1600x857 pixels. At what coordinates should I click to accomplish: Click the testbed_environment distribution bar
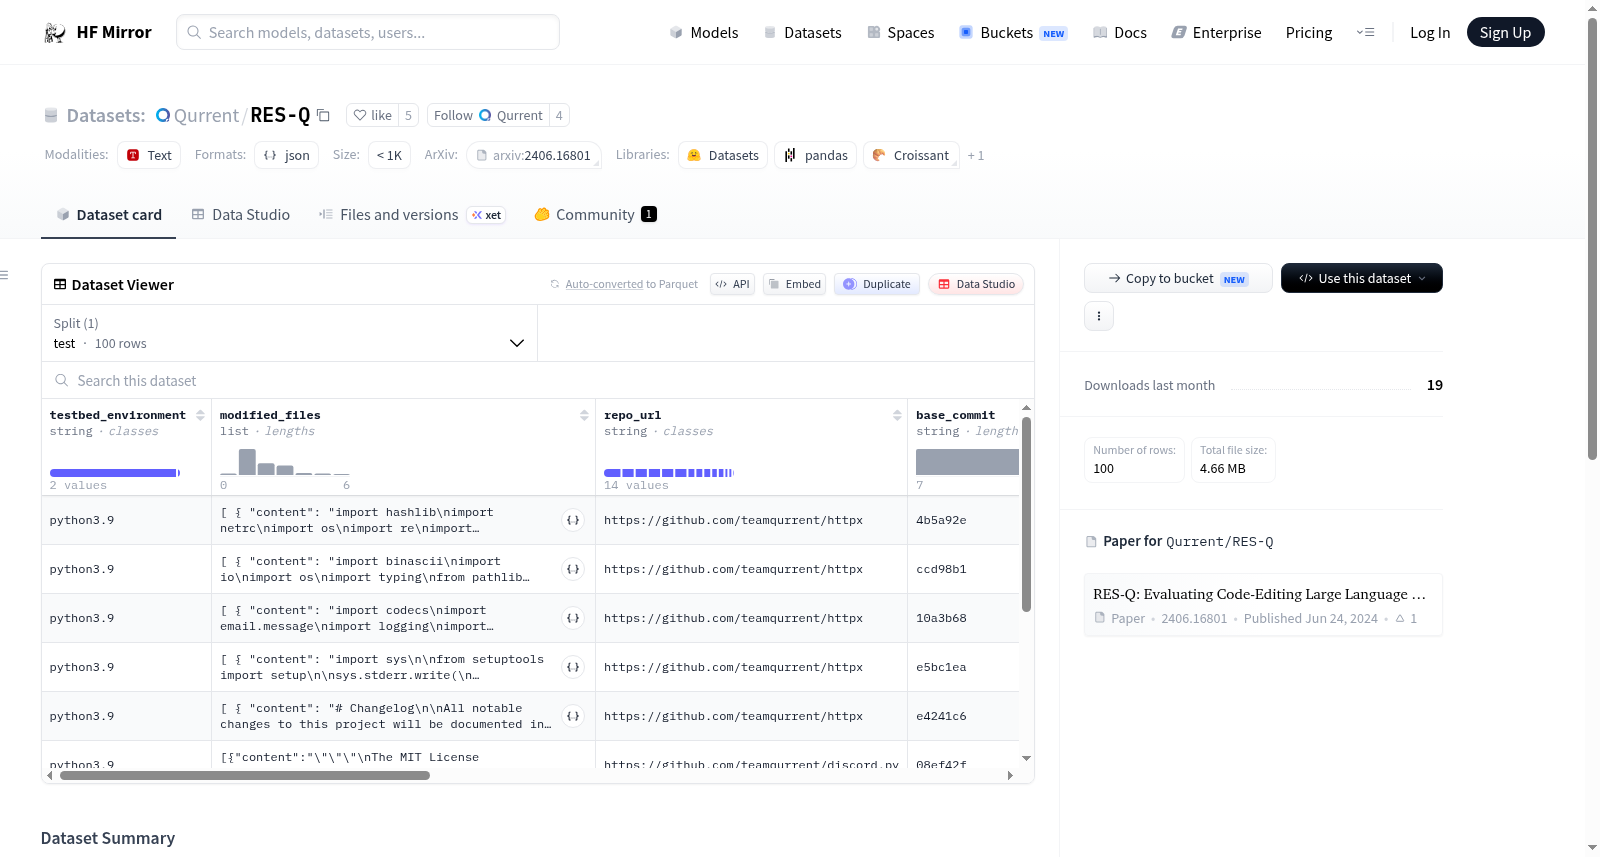(x=115, y=473)
